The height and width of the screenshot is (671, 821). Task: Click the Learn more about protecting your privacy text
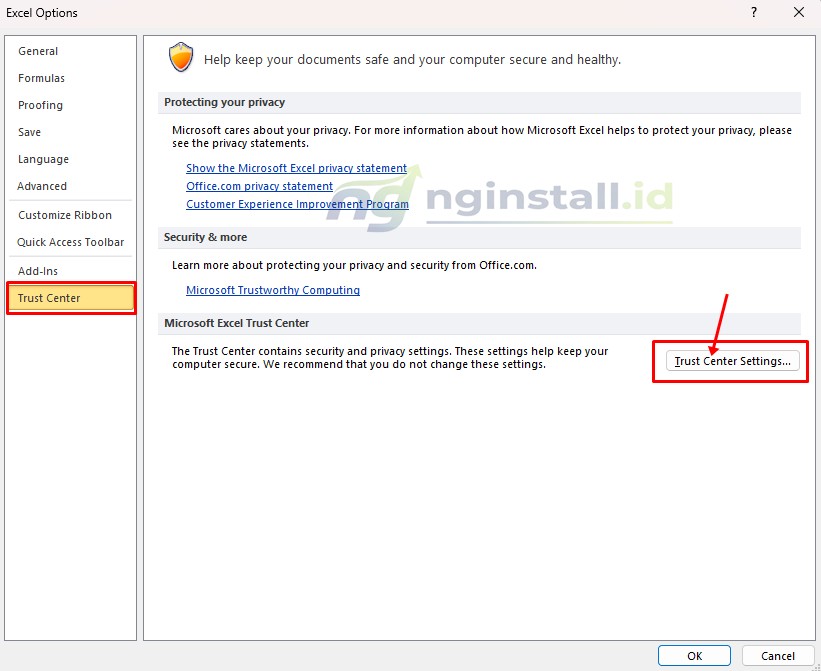354,265
